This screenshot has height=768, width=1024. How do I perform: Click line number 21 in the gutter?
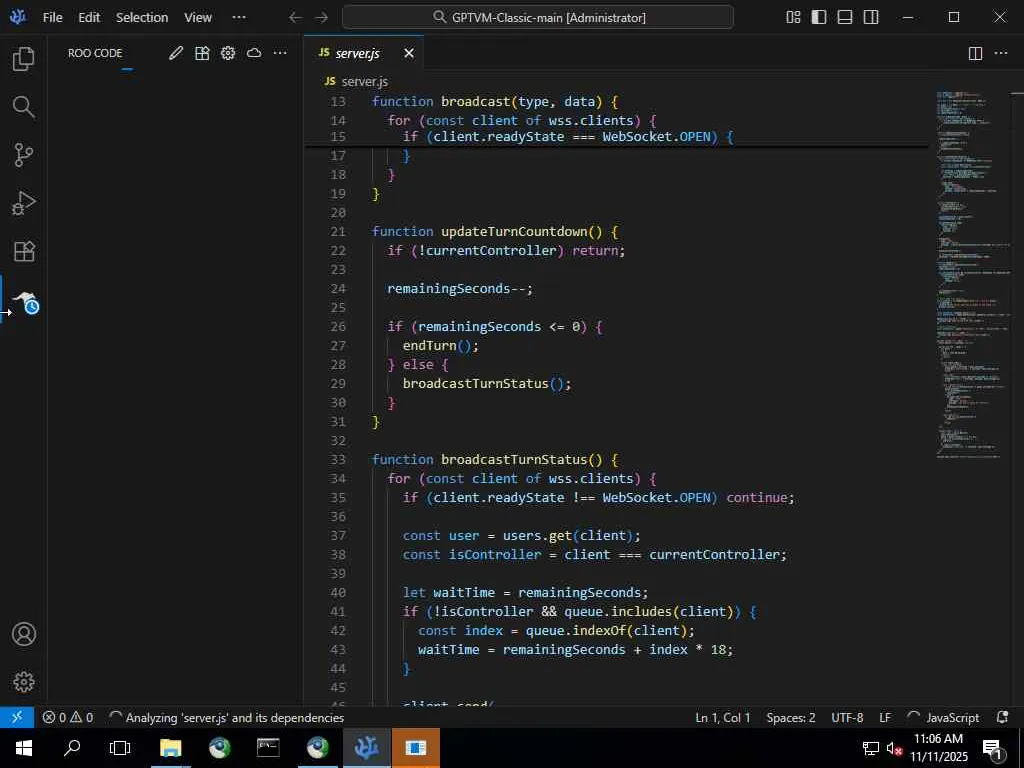(338, 231)
